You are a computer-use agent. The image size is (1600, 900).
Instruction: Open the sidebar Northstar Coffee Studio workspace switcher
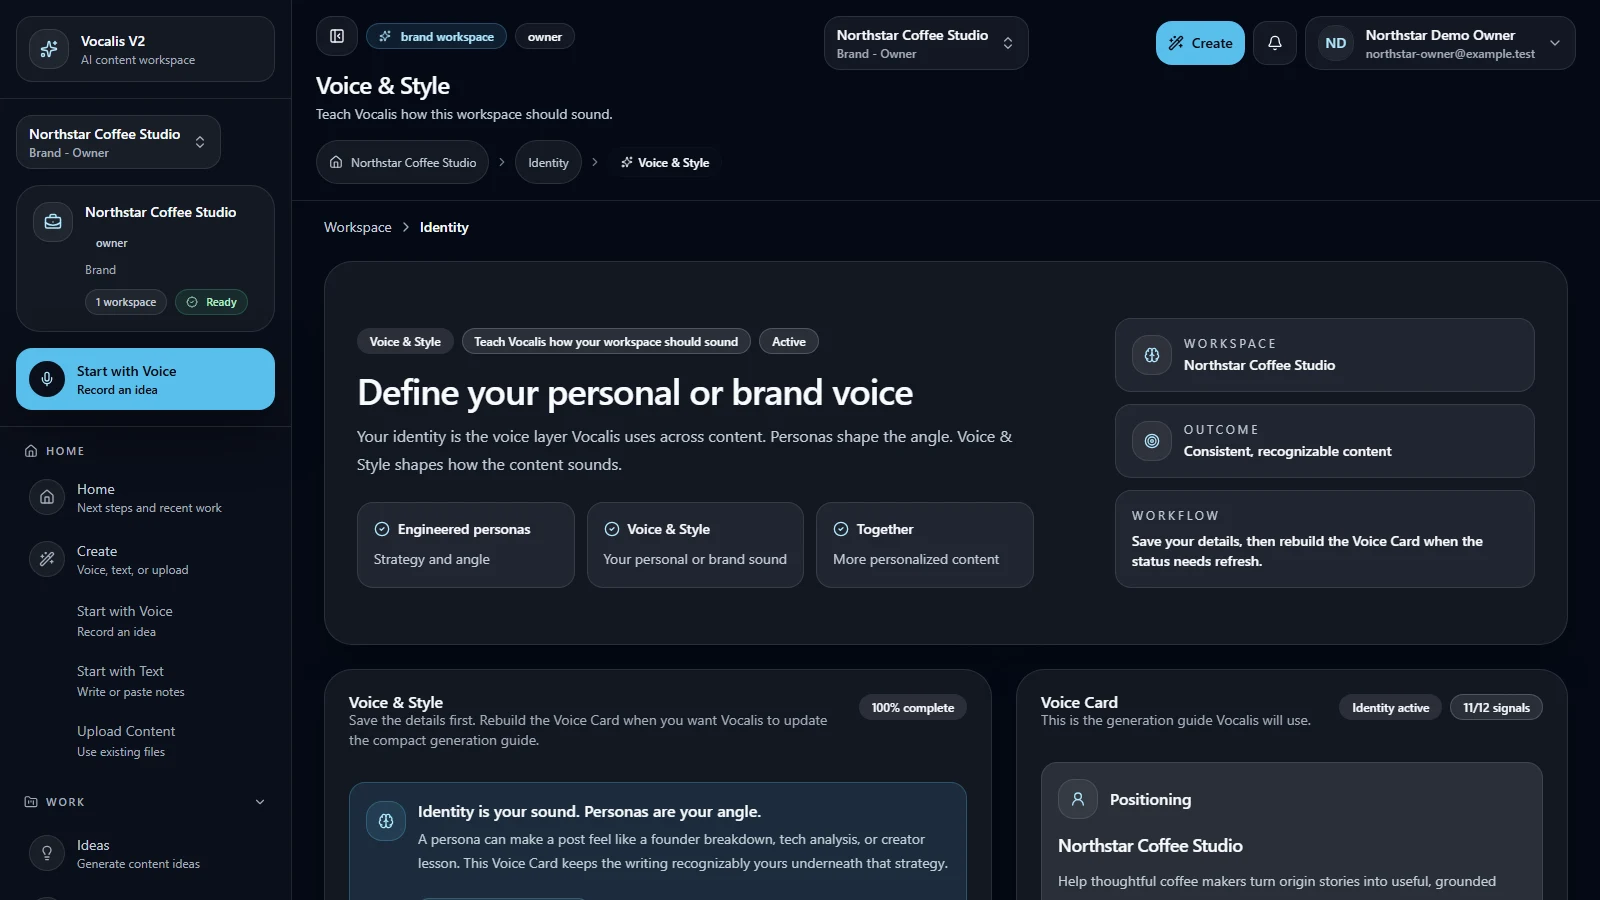tap(118, 142)
